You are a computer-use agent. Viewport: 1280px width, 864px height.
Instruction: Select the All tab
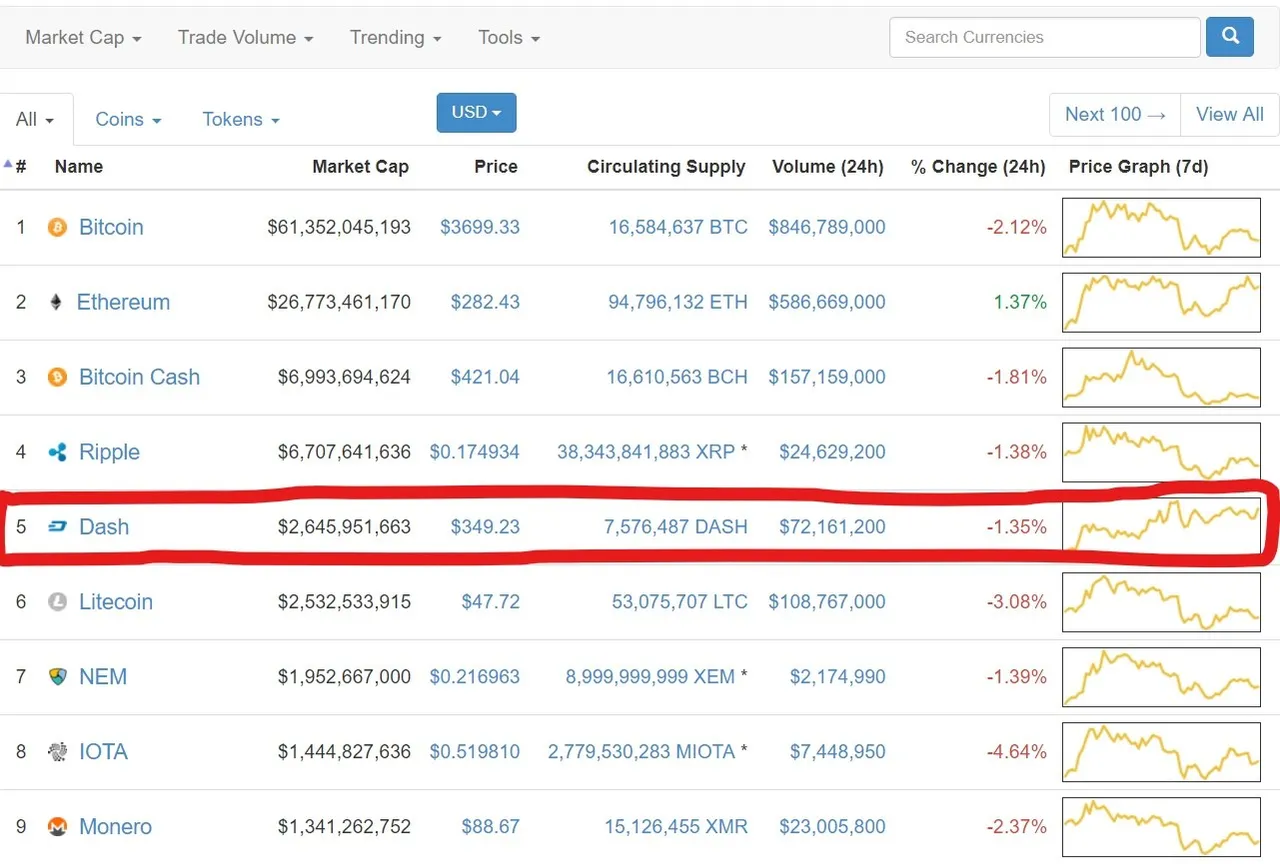tap(36, 120)
